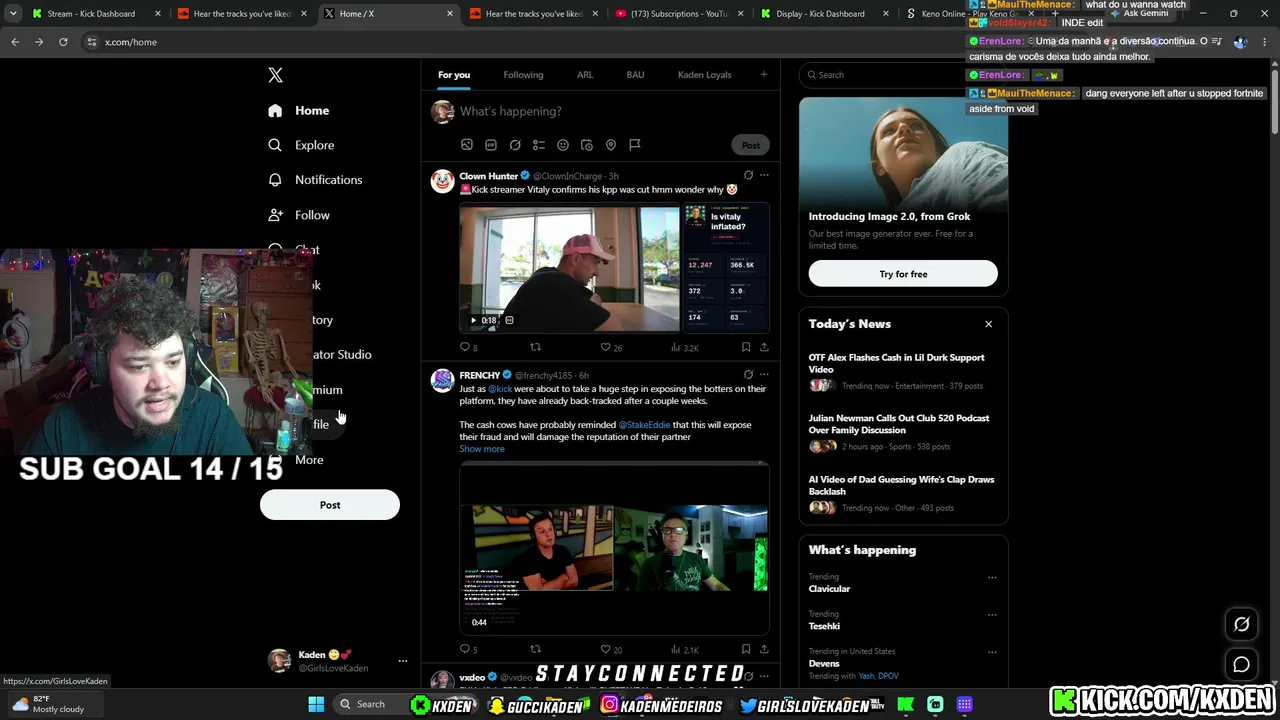Viewport: 1280px width, 720px height.
Task: Repost Clown Hunter's post
Action: [x=535, y=347]
